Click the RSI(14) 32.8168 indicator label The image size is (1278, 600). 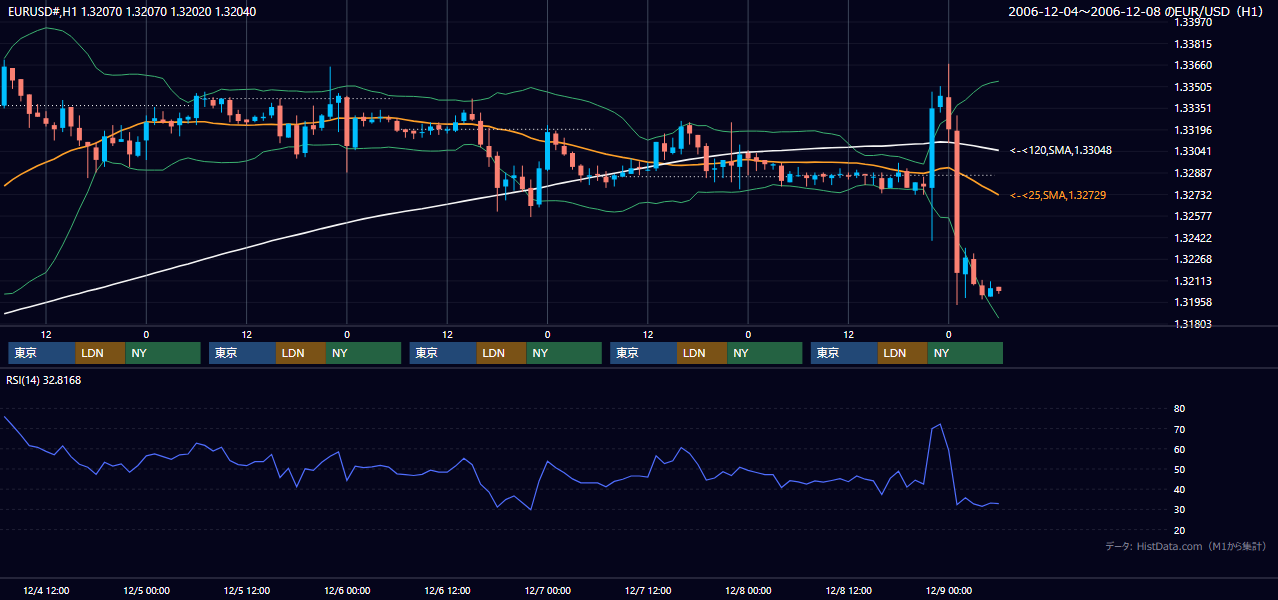pyautogui.click(x=44, y=380)
